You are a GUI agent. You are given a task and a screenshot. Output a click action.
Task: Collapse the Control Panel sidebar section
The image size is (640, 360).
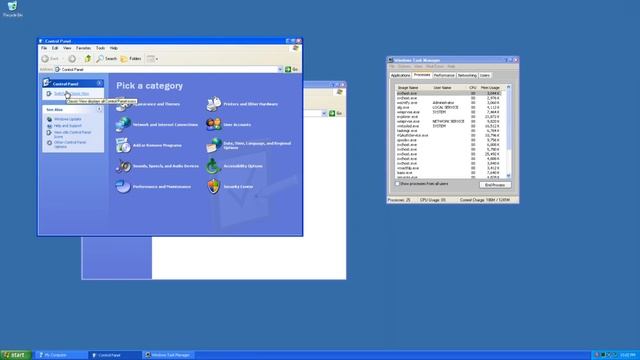coord(99,83)
